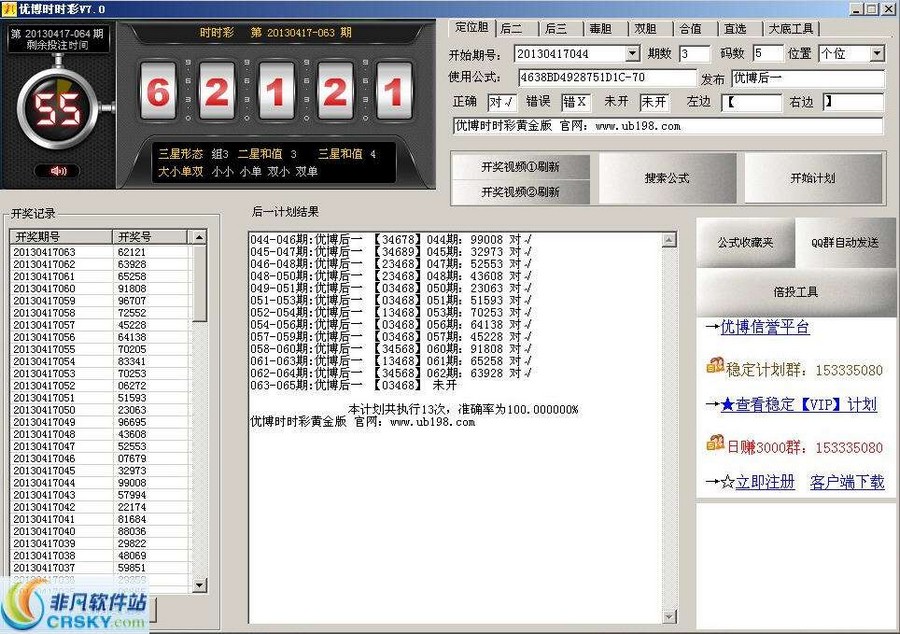Select the 合值 tab
This screenshot has height=634, width=900.
coord(690,29)
